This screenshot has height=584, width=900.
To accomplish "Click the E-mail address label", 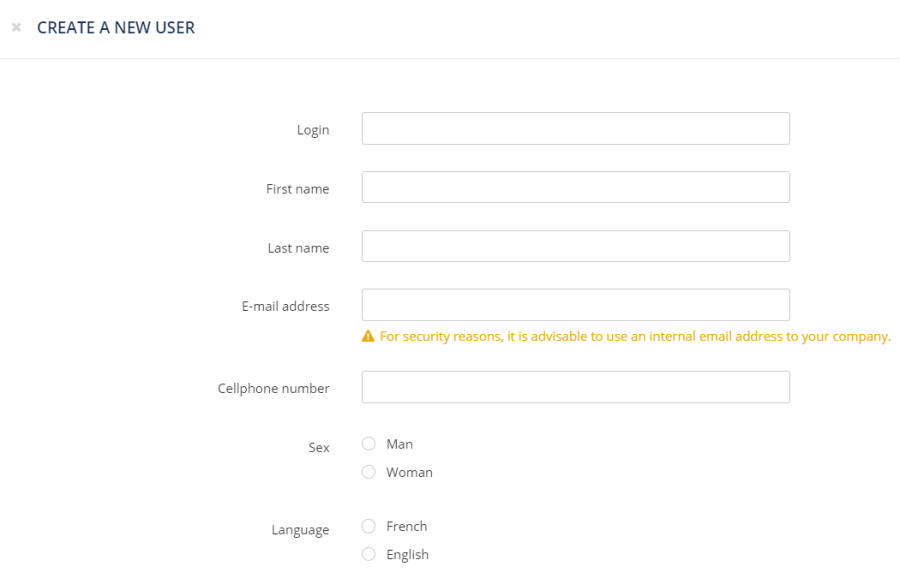I will tap(285, 306).
